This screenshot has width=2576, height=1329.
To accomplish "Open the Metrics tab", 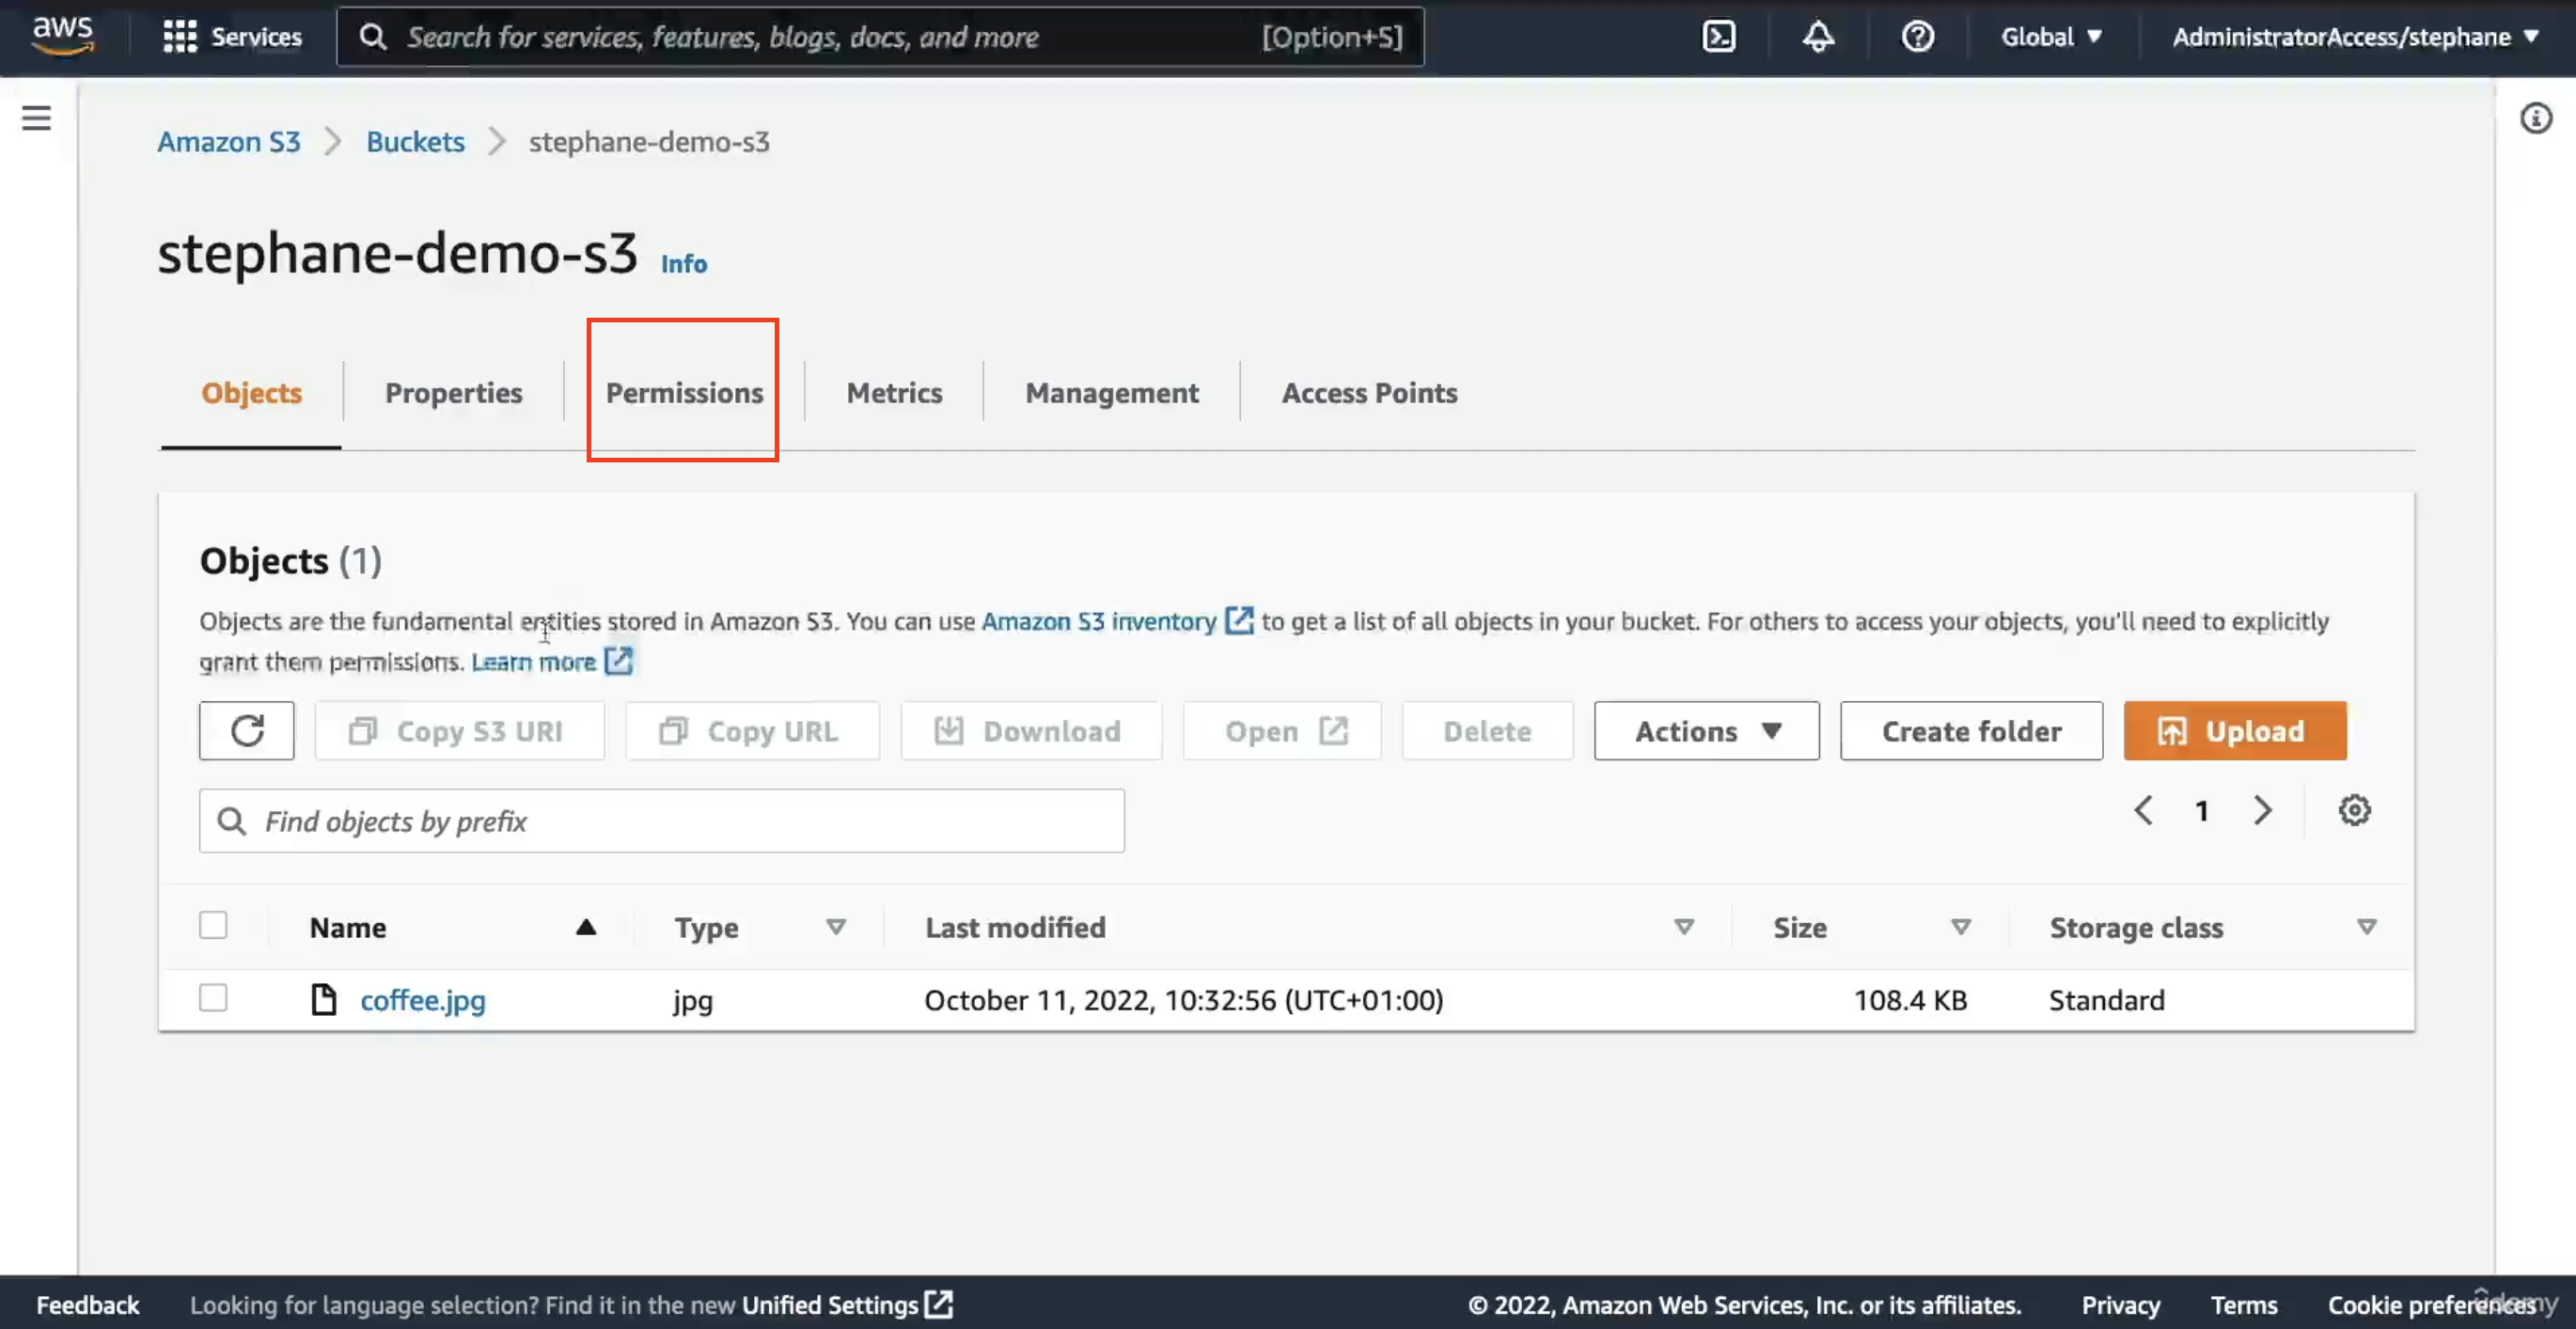I will [894, 393].
